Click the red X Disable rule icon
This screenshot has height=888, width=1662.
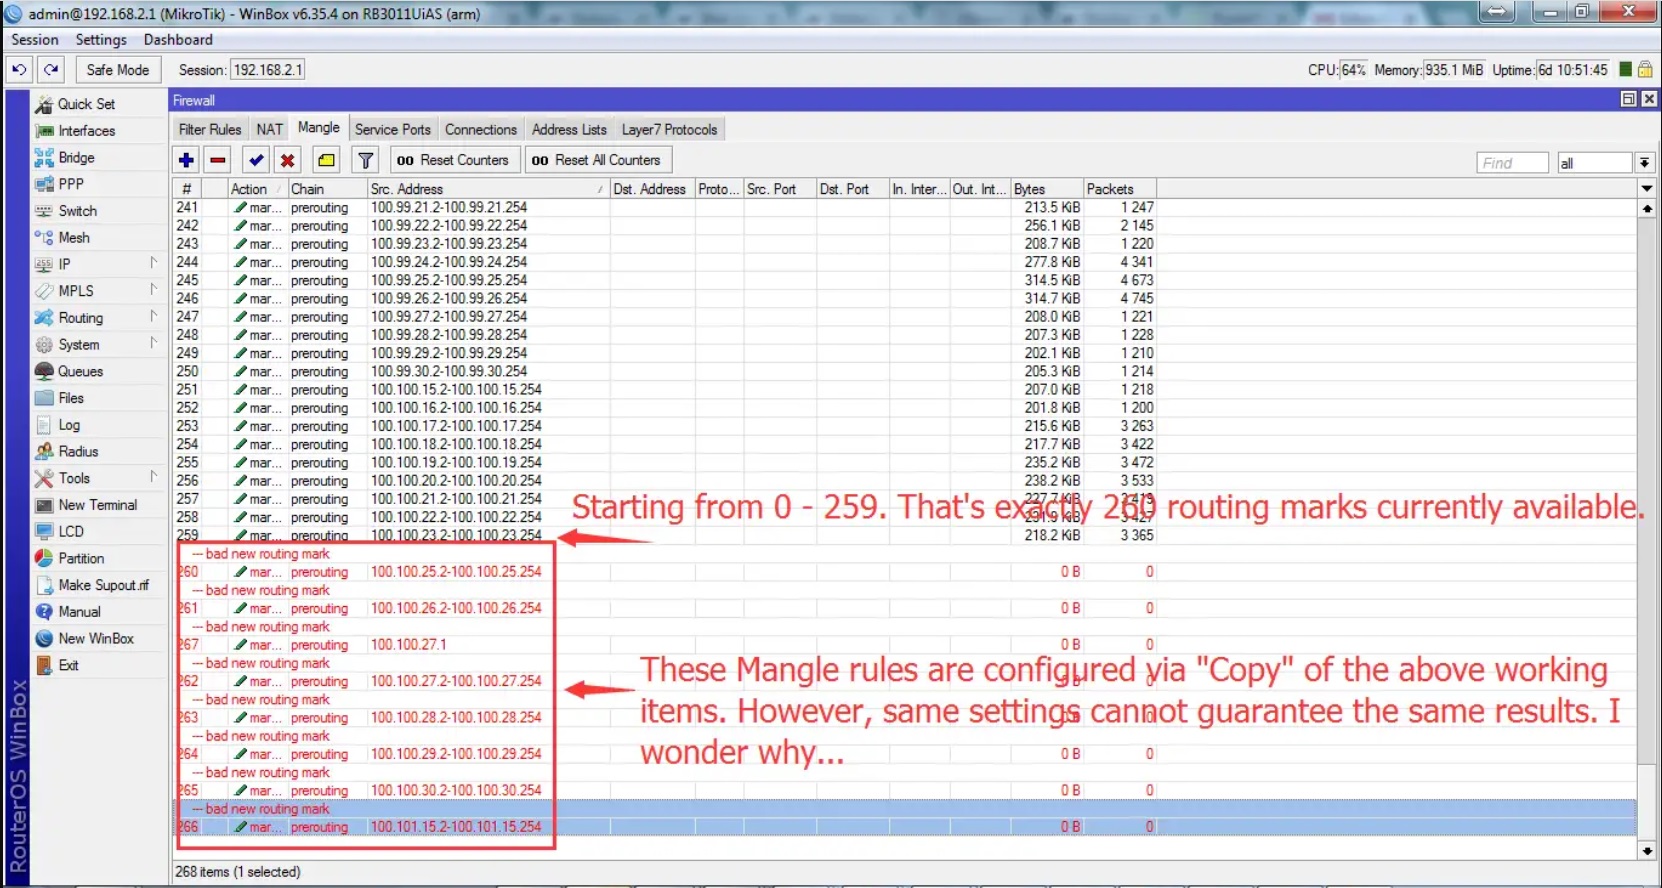[x=288, y=160]
